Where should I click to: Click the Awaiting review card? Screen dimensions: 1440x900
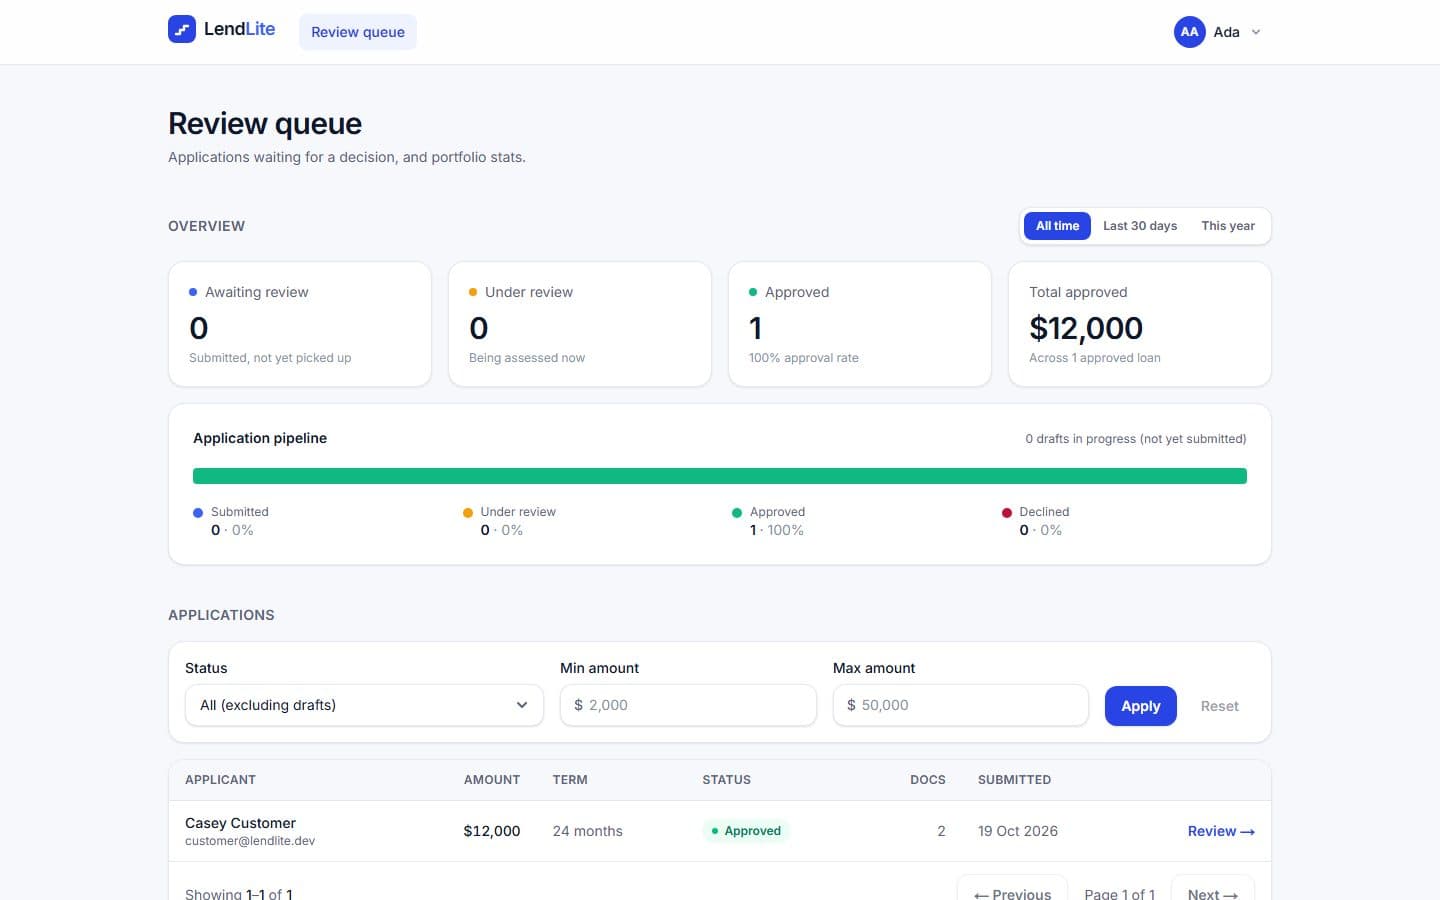(300, 324)
